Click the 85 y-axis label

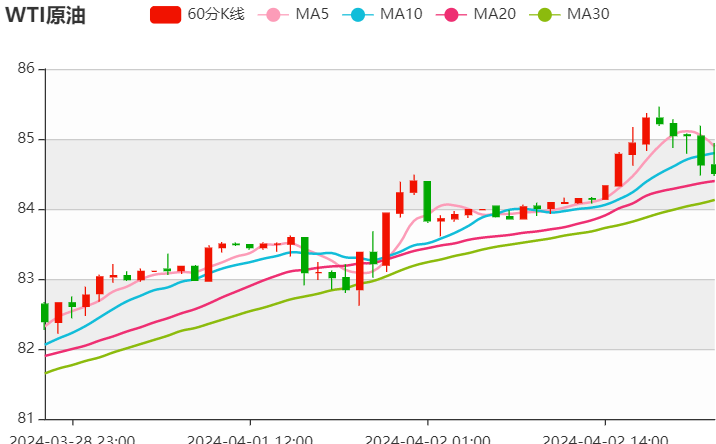(x=26, y=138)
